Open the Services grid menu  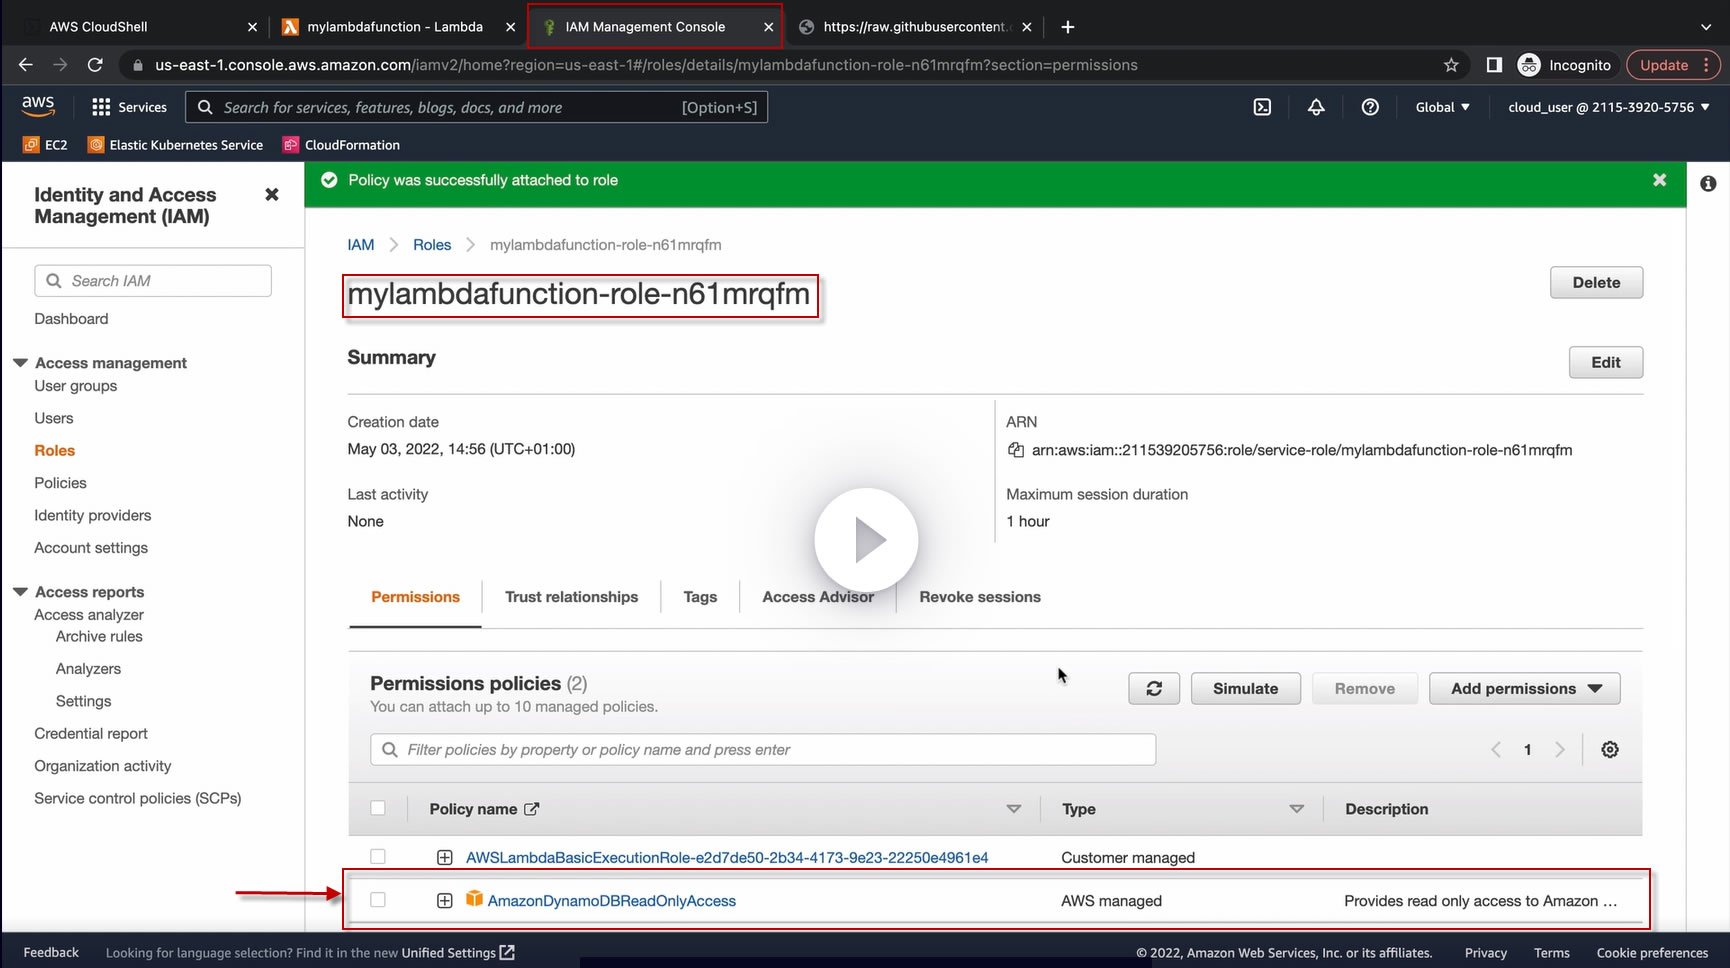pos(129,107)
